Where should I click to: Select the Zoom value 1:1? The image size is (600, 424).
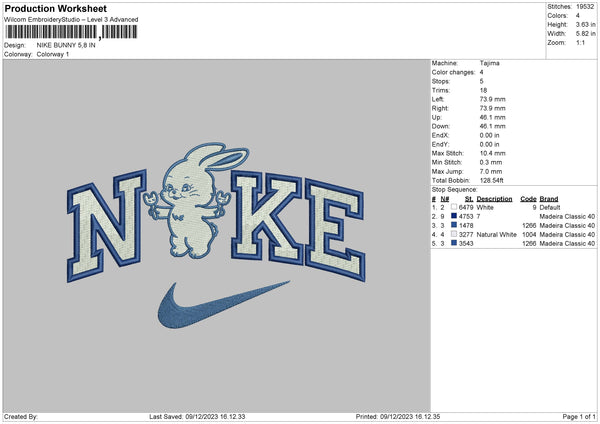[x=580, y=42]
